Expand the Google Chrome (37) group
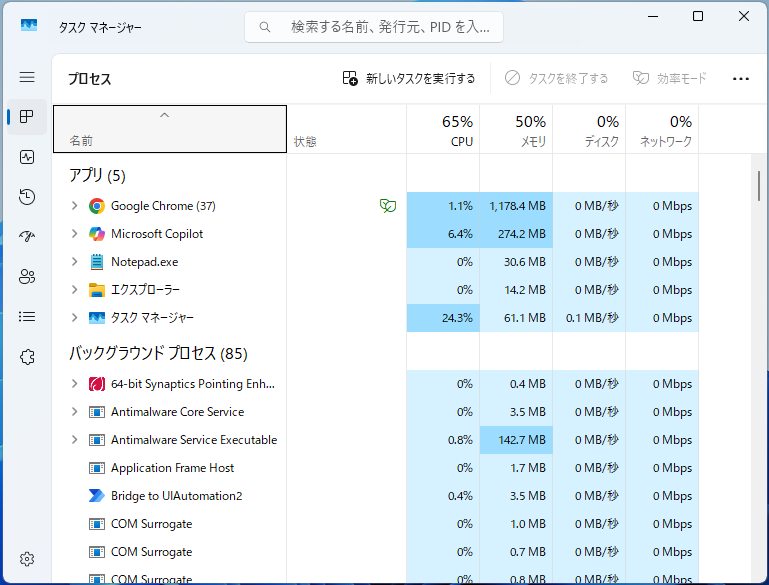Screen dimensions: 769x585 (75, 206)
